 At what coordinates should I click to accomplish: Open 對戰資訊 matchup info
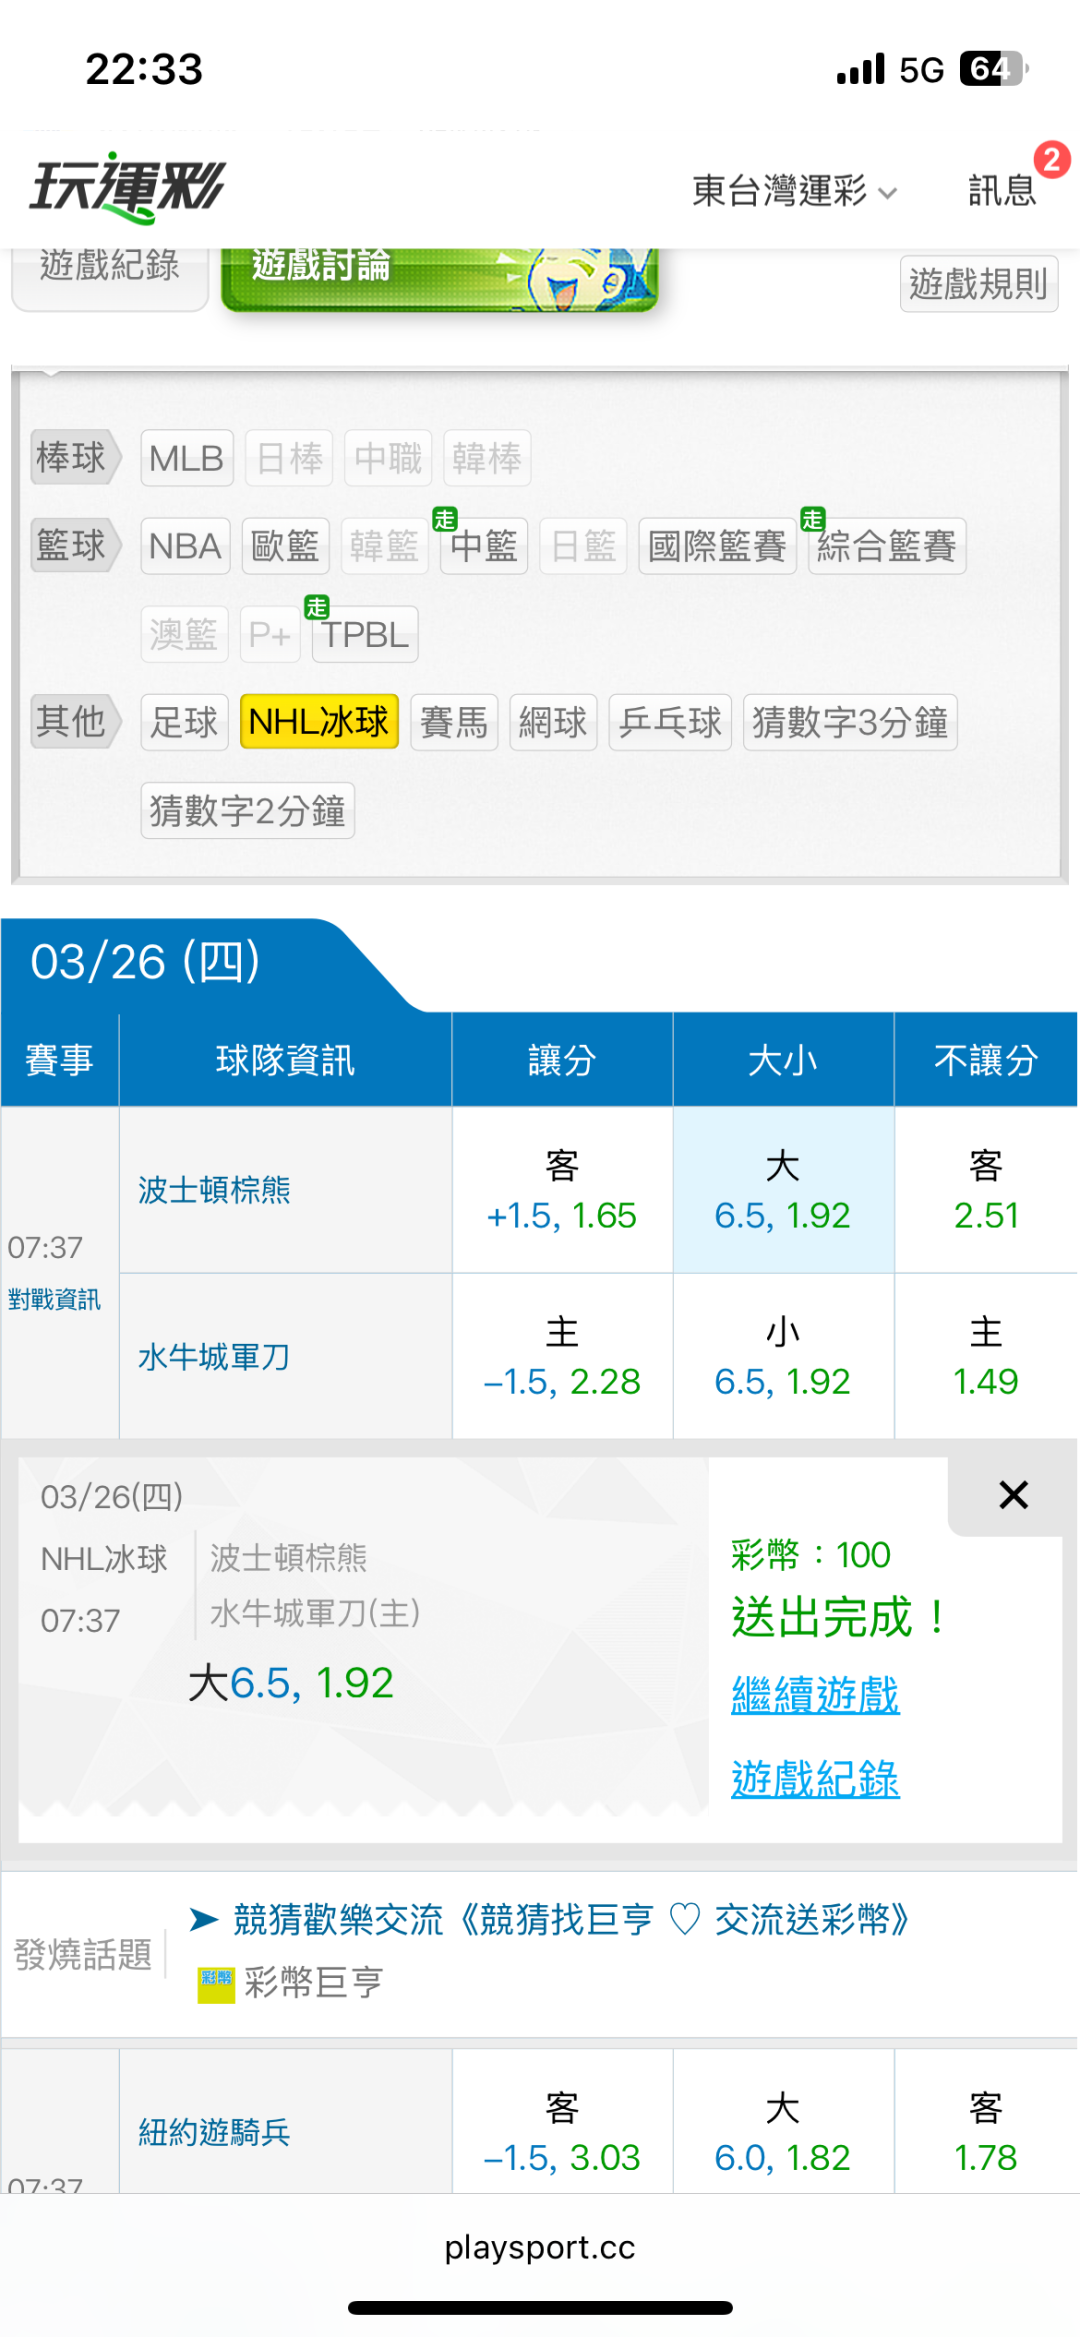[54, 1299]
